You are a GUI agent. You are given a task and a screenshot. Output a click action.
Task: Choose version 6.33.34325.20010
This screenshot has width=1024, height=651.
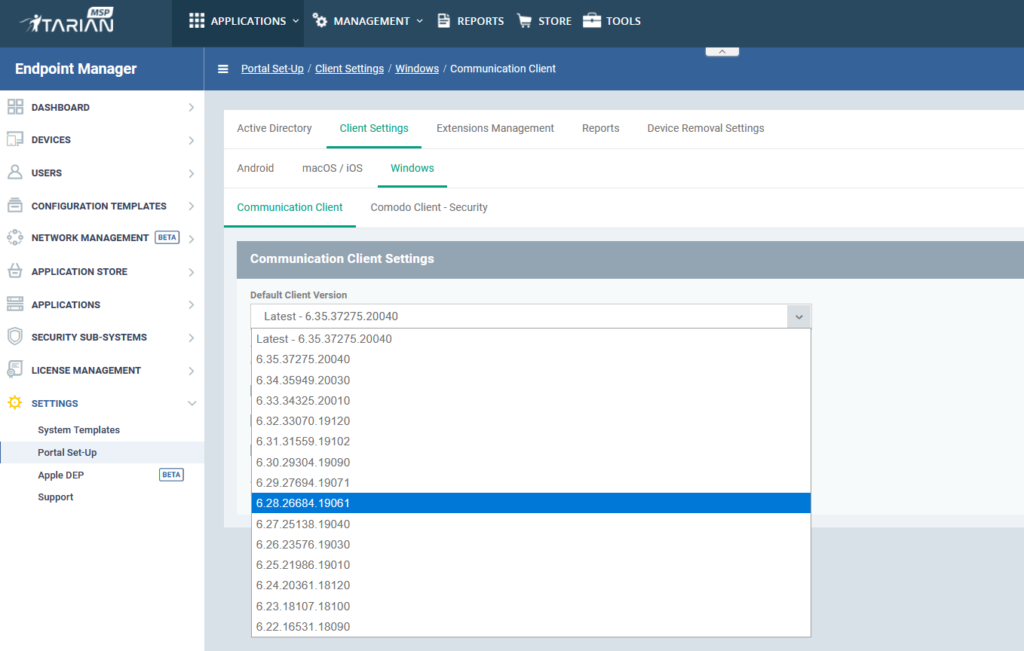click(x=531, y=400)
